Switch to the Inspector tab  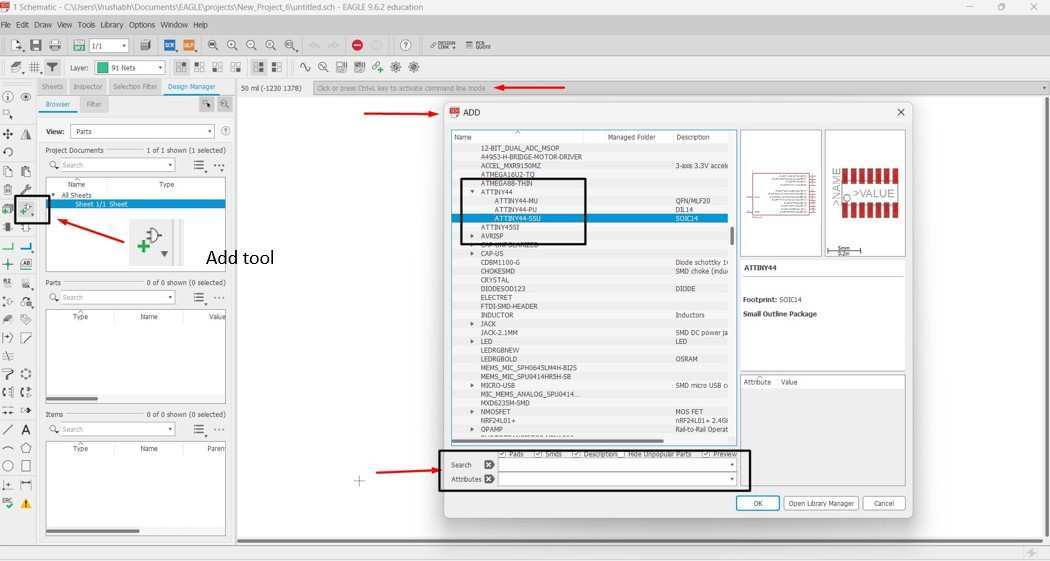point(88,86)
